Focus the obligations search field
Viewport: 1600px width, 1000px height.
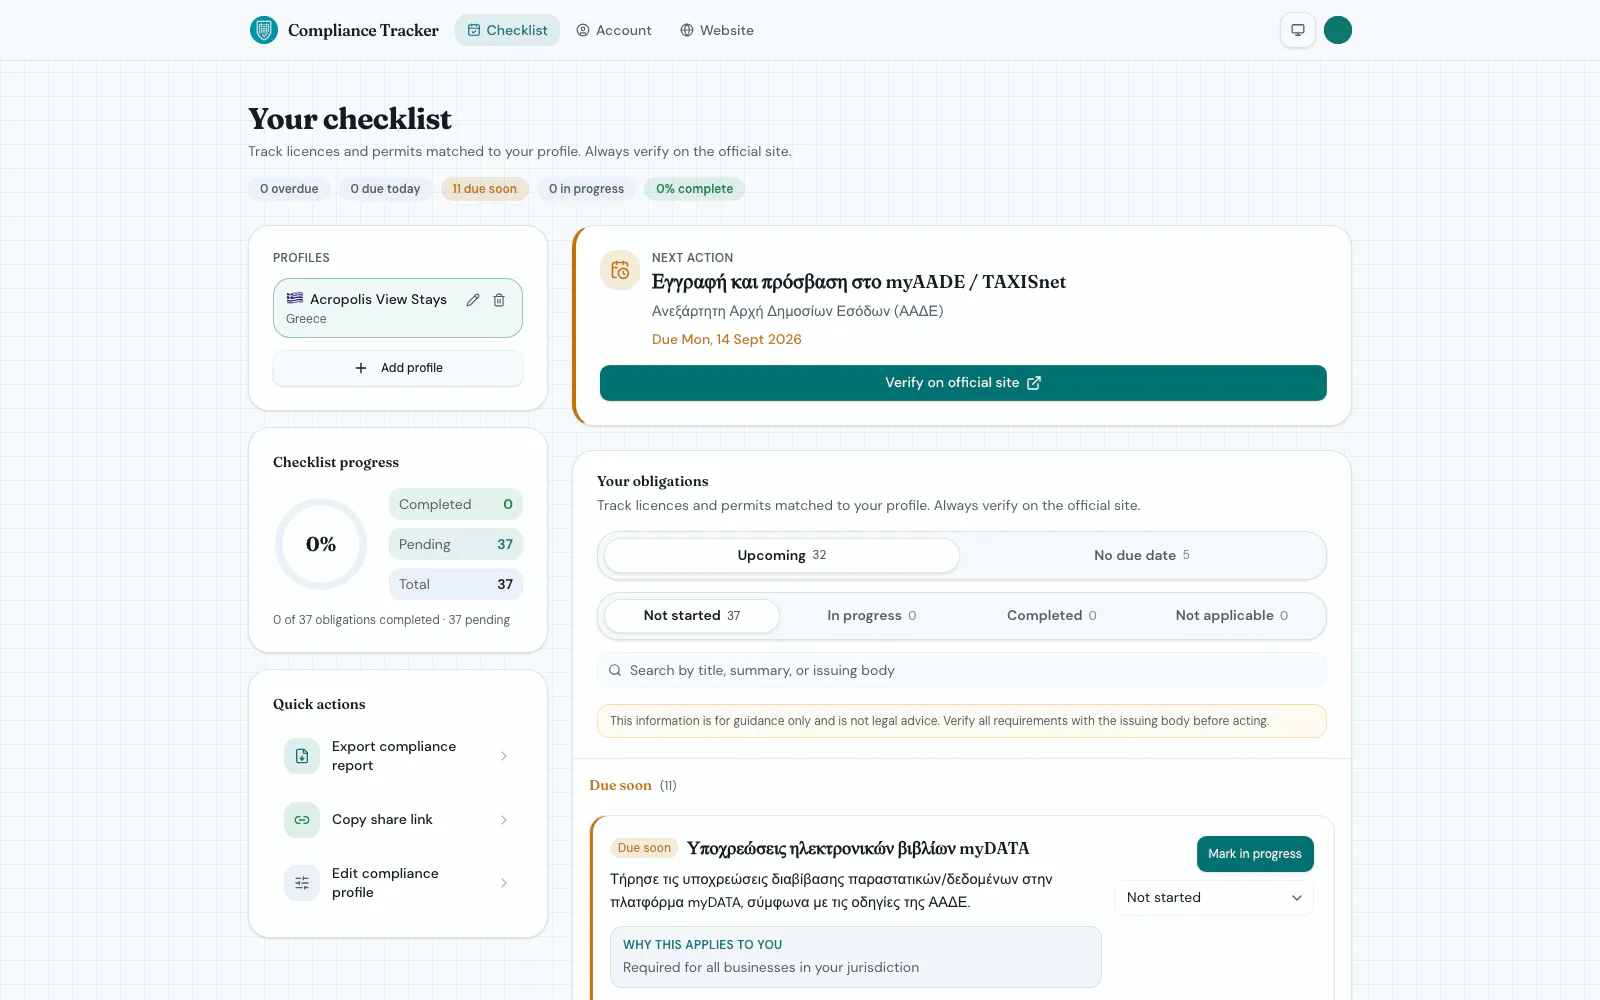[x=962, y=670]
